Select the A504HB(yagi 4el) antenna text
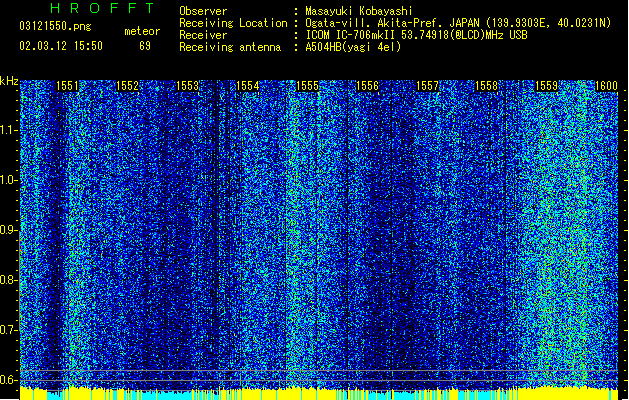Image resolution: width=629 pixels, height=400 pixels. [x=353, y=47]
